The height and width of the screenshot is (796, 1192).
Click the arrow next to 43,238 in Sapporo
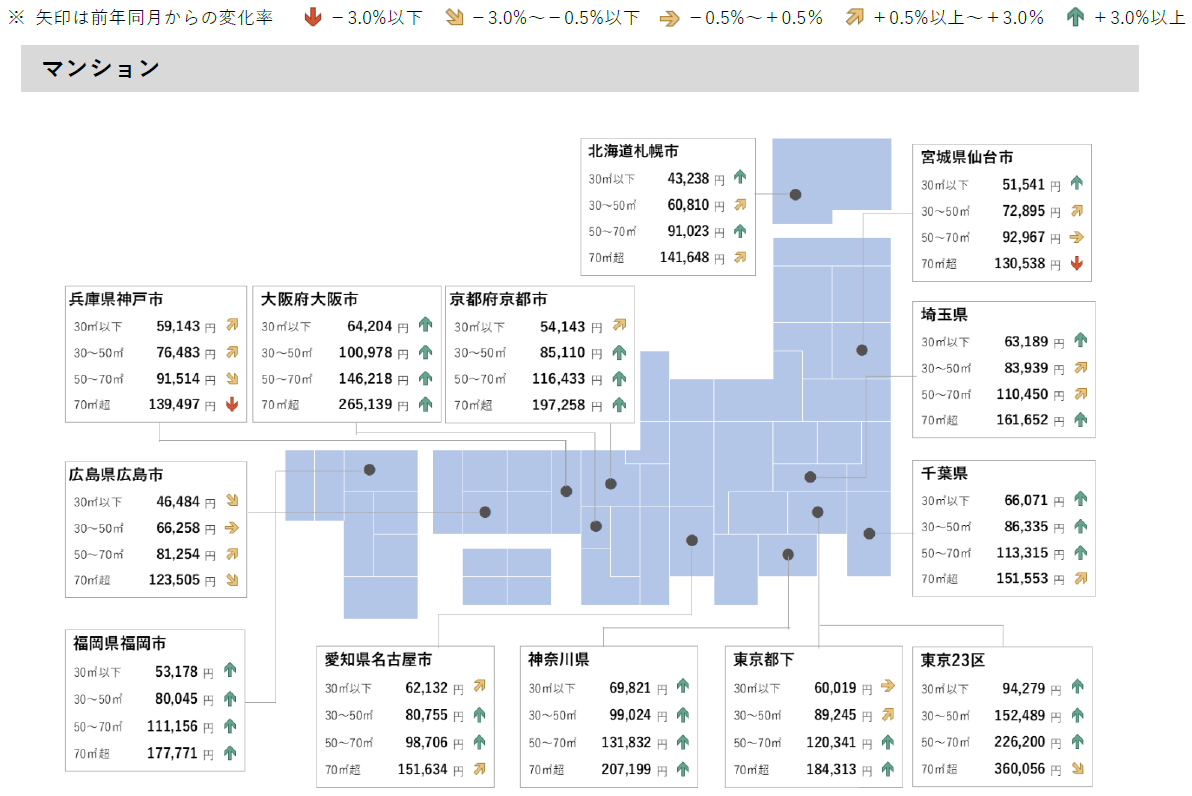coord(740,178)
